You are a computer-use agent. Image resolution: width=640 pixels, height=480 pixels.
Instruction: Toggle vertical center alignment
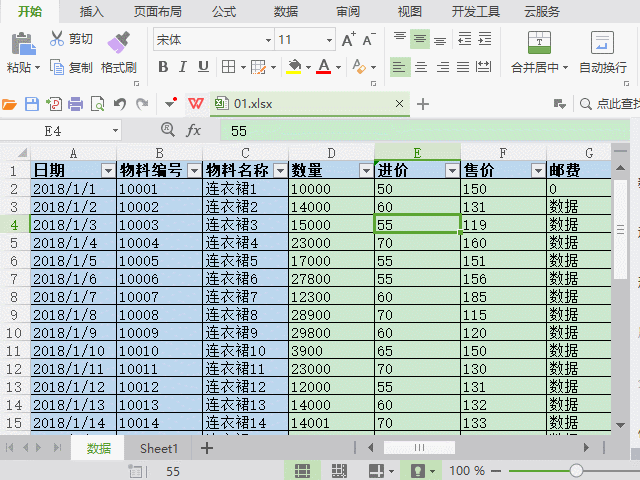(420, 39)
